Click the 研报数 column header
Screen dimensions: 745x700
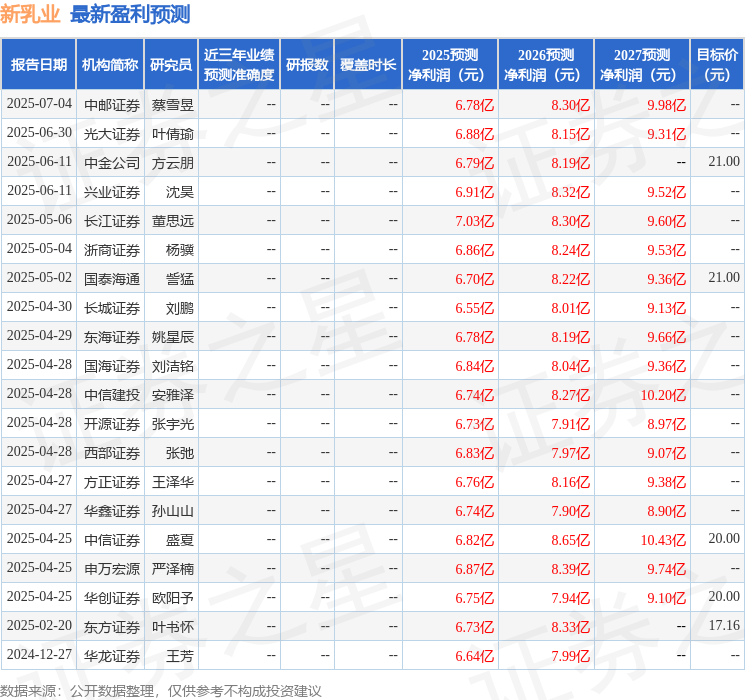tap(307, 65)
